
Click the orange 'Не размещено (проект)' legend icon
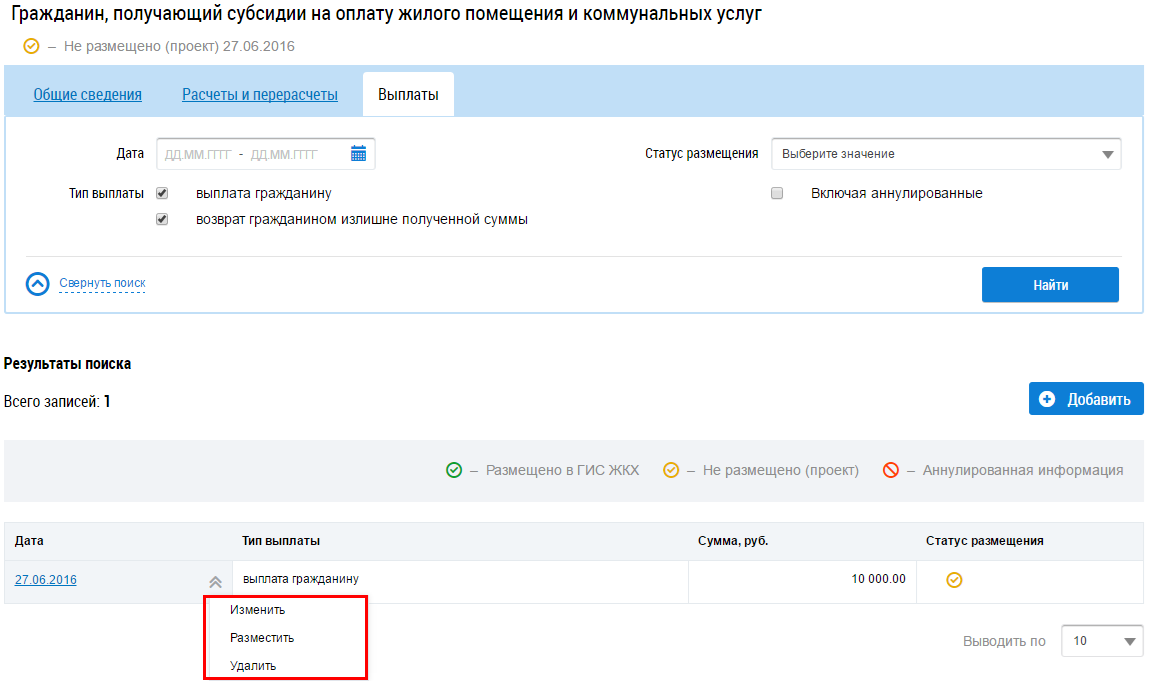pyautogui.click(x=671, y=470)
